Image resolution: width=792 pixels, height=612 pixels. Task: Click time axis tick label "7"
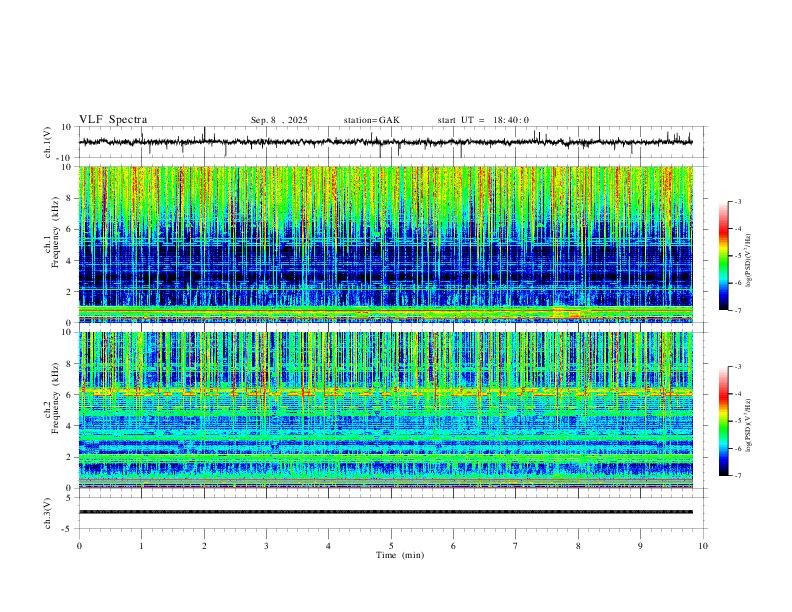[516, 546]
